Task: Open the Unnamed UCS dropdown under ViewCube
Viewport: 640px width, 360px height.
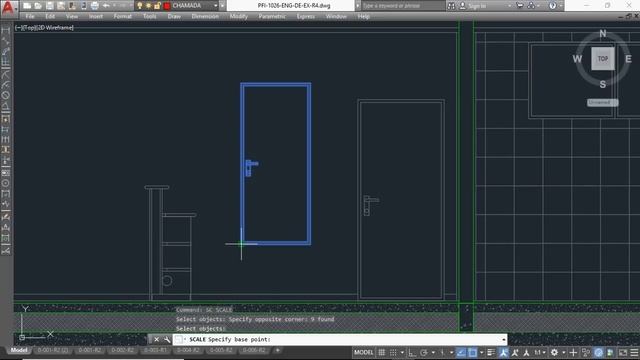Action: click(x=603, y=102)
